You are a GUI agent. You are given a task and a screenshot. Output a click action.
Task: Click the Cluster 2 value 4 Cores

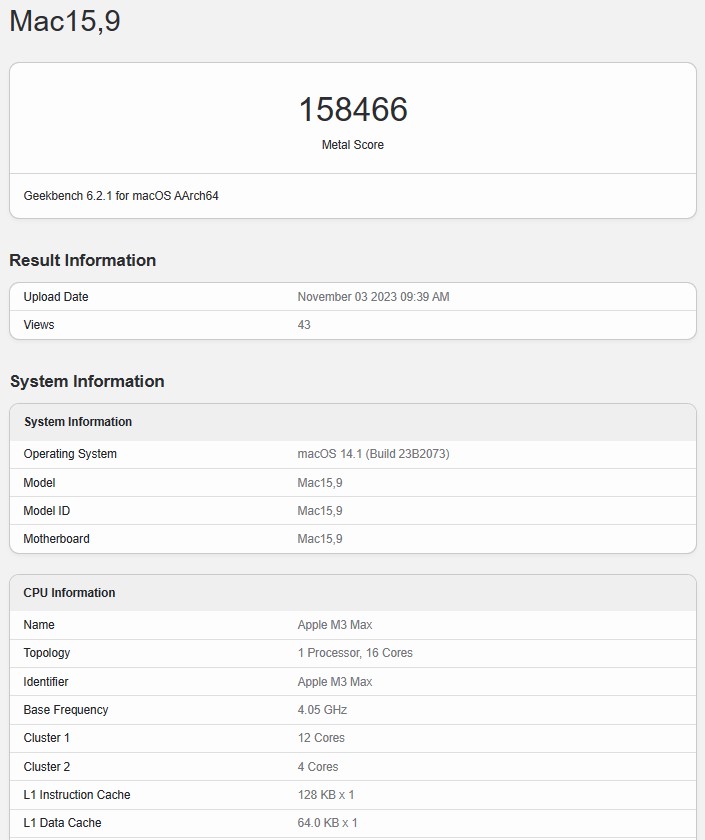coord(318,767)
